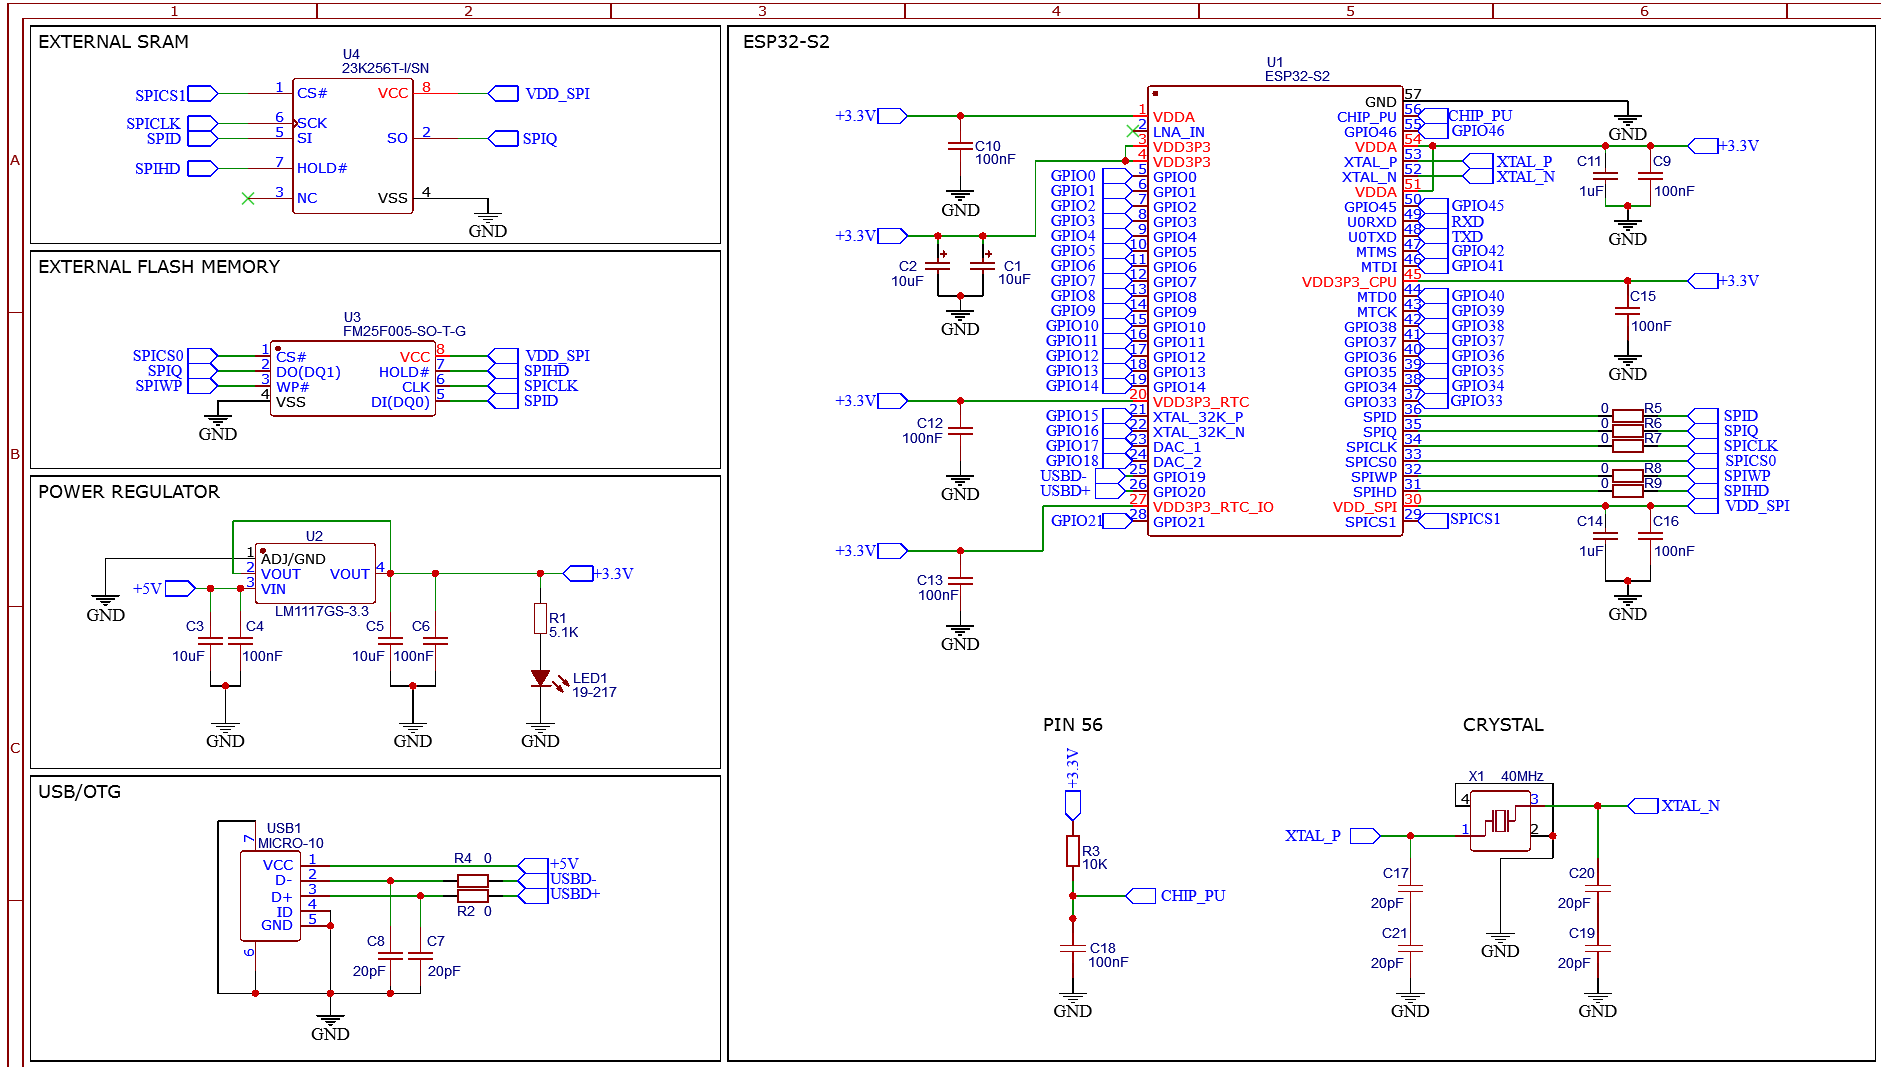
Task: Select the U4 23K256T SRAM chip symbol
Action: pos(352,146)
